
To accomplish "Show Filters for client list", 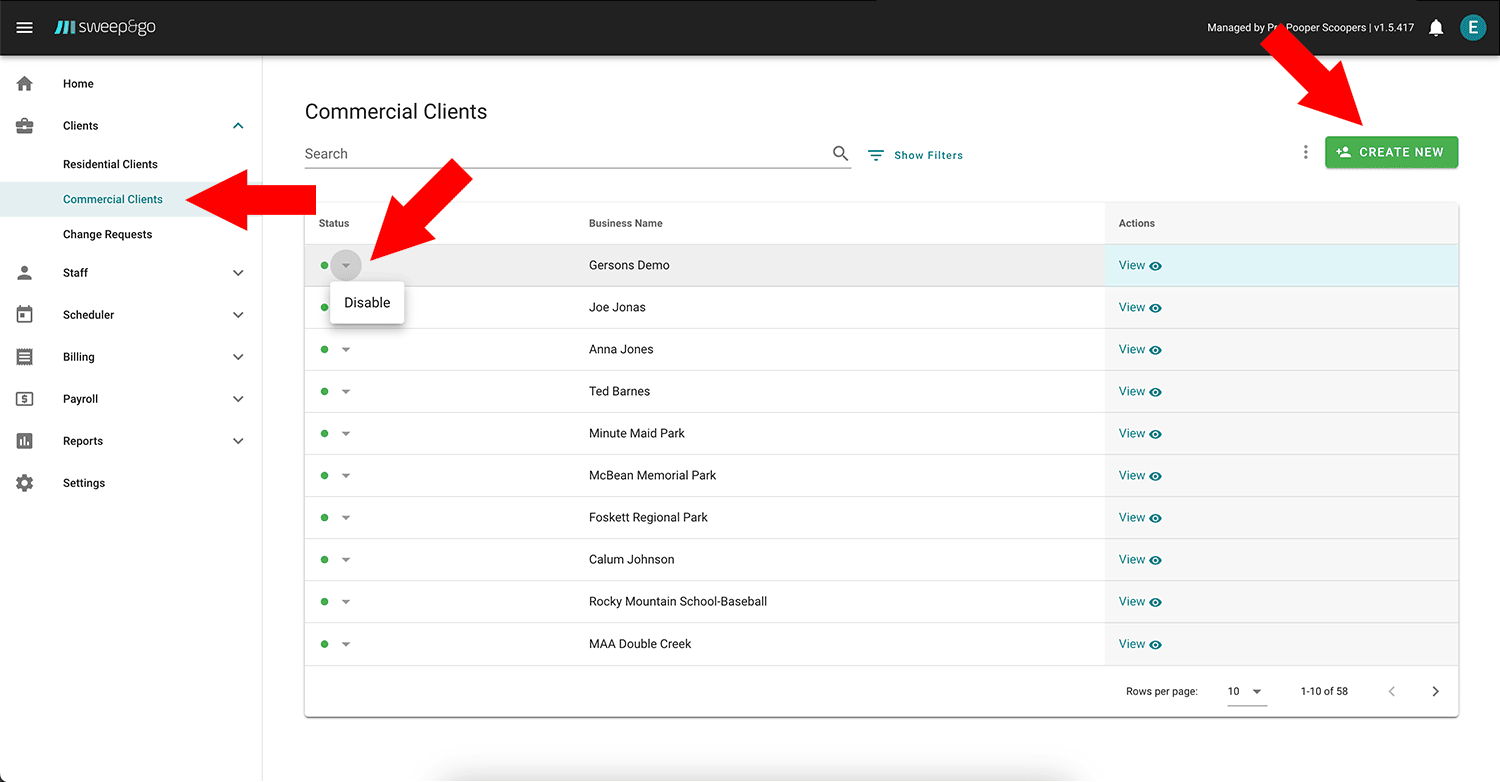I will pyautogui.click(x=915, y=155).
